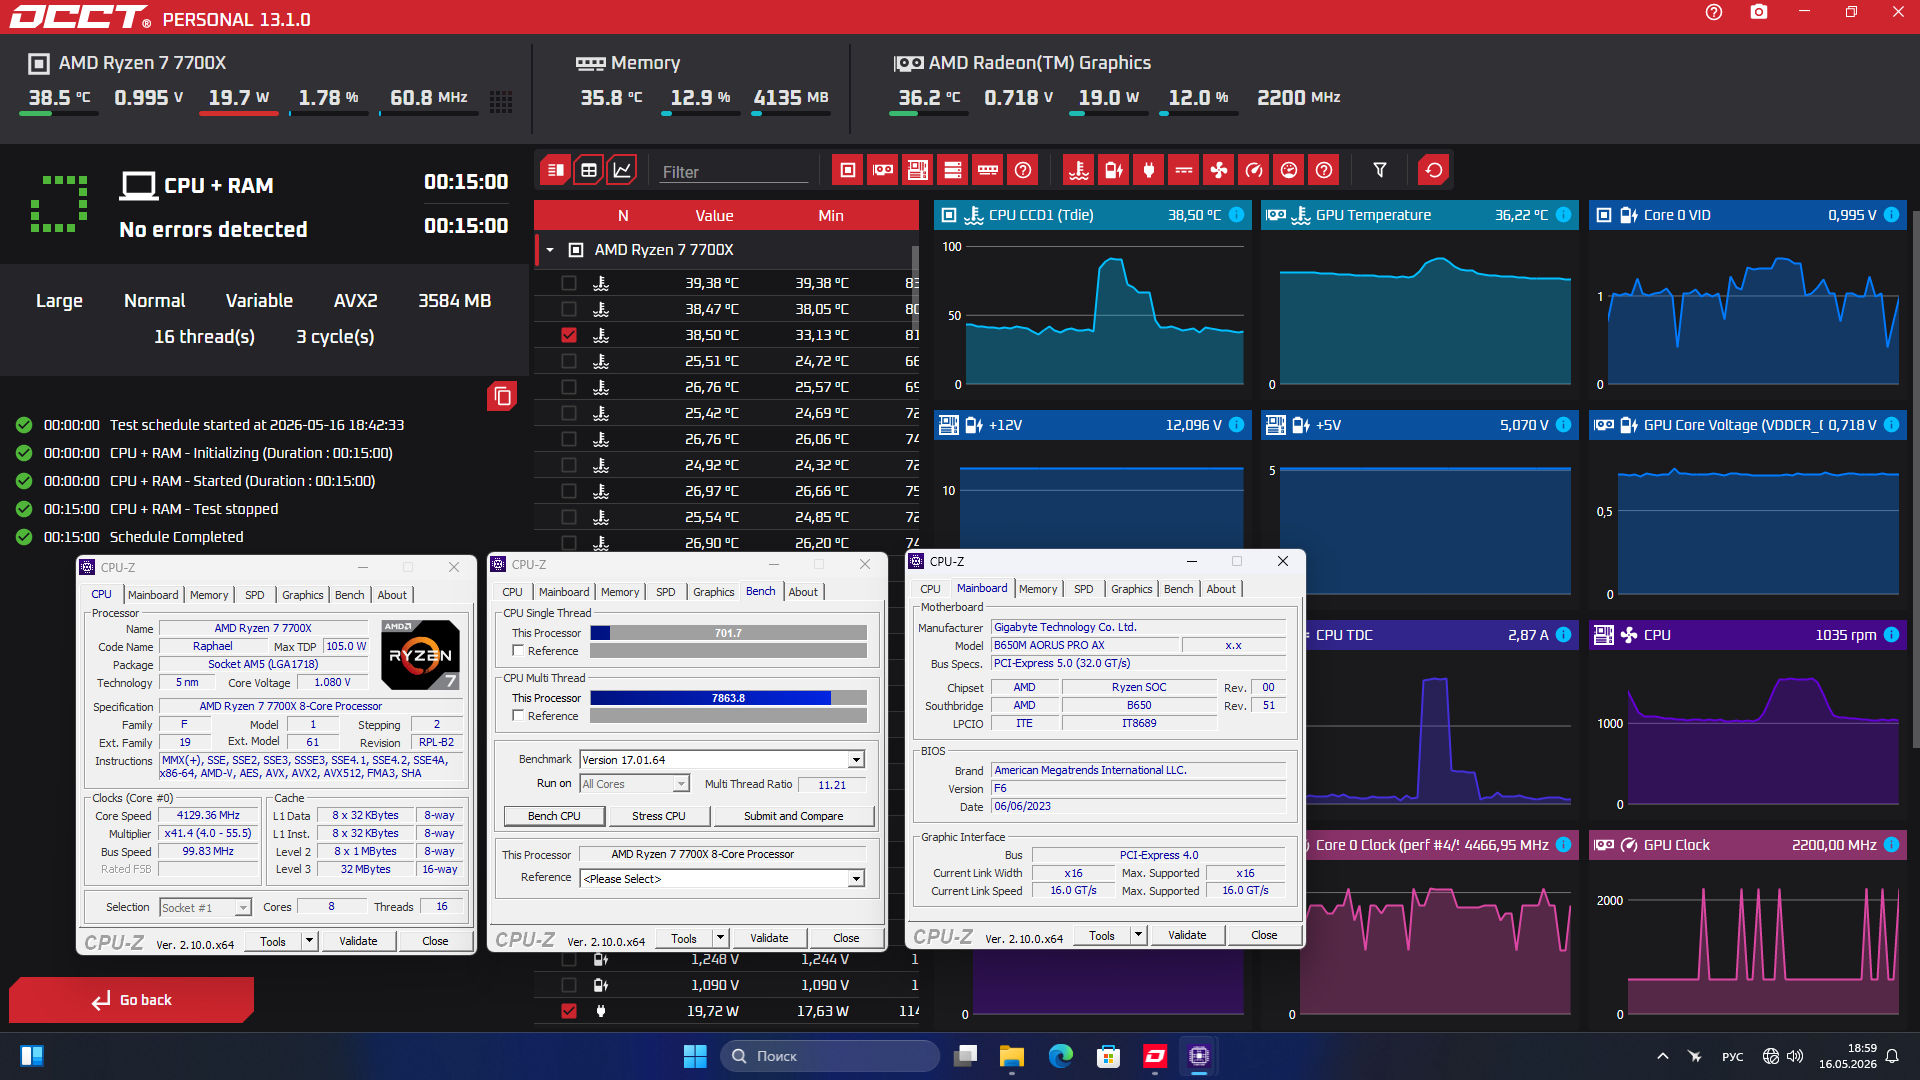This screenshot has height=1080, width=1920.
Task: Show info for GPU Clock graph
Action: (x=1892, y=845)
